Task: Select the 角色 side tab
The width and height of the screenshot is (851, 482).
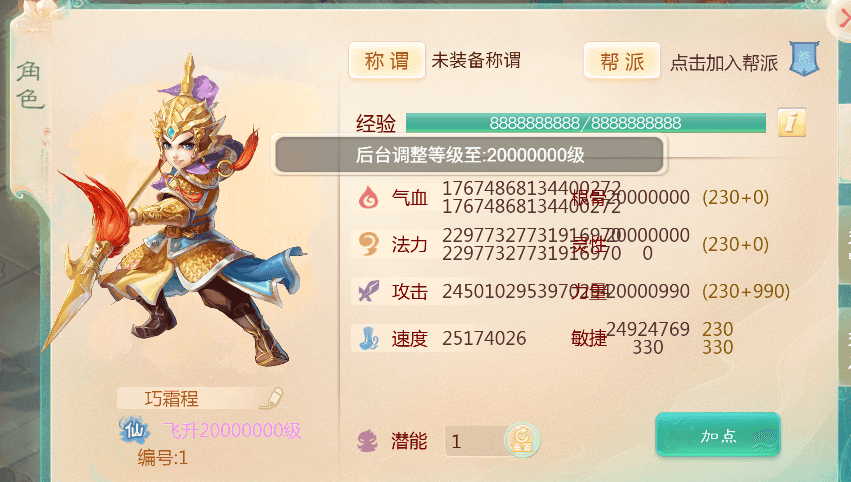Action: (x=29, y=85)
